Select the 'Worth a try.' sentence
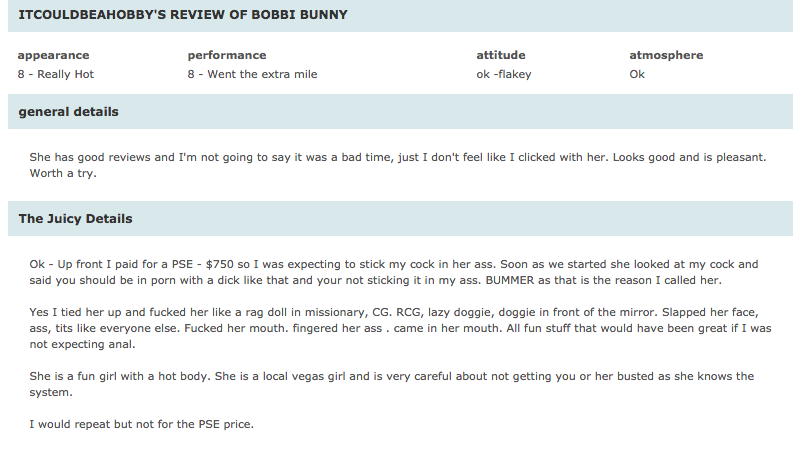 point(63,173)
